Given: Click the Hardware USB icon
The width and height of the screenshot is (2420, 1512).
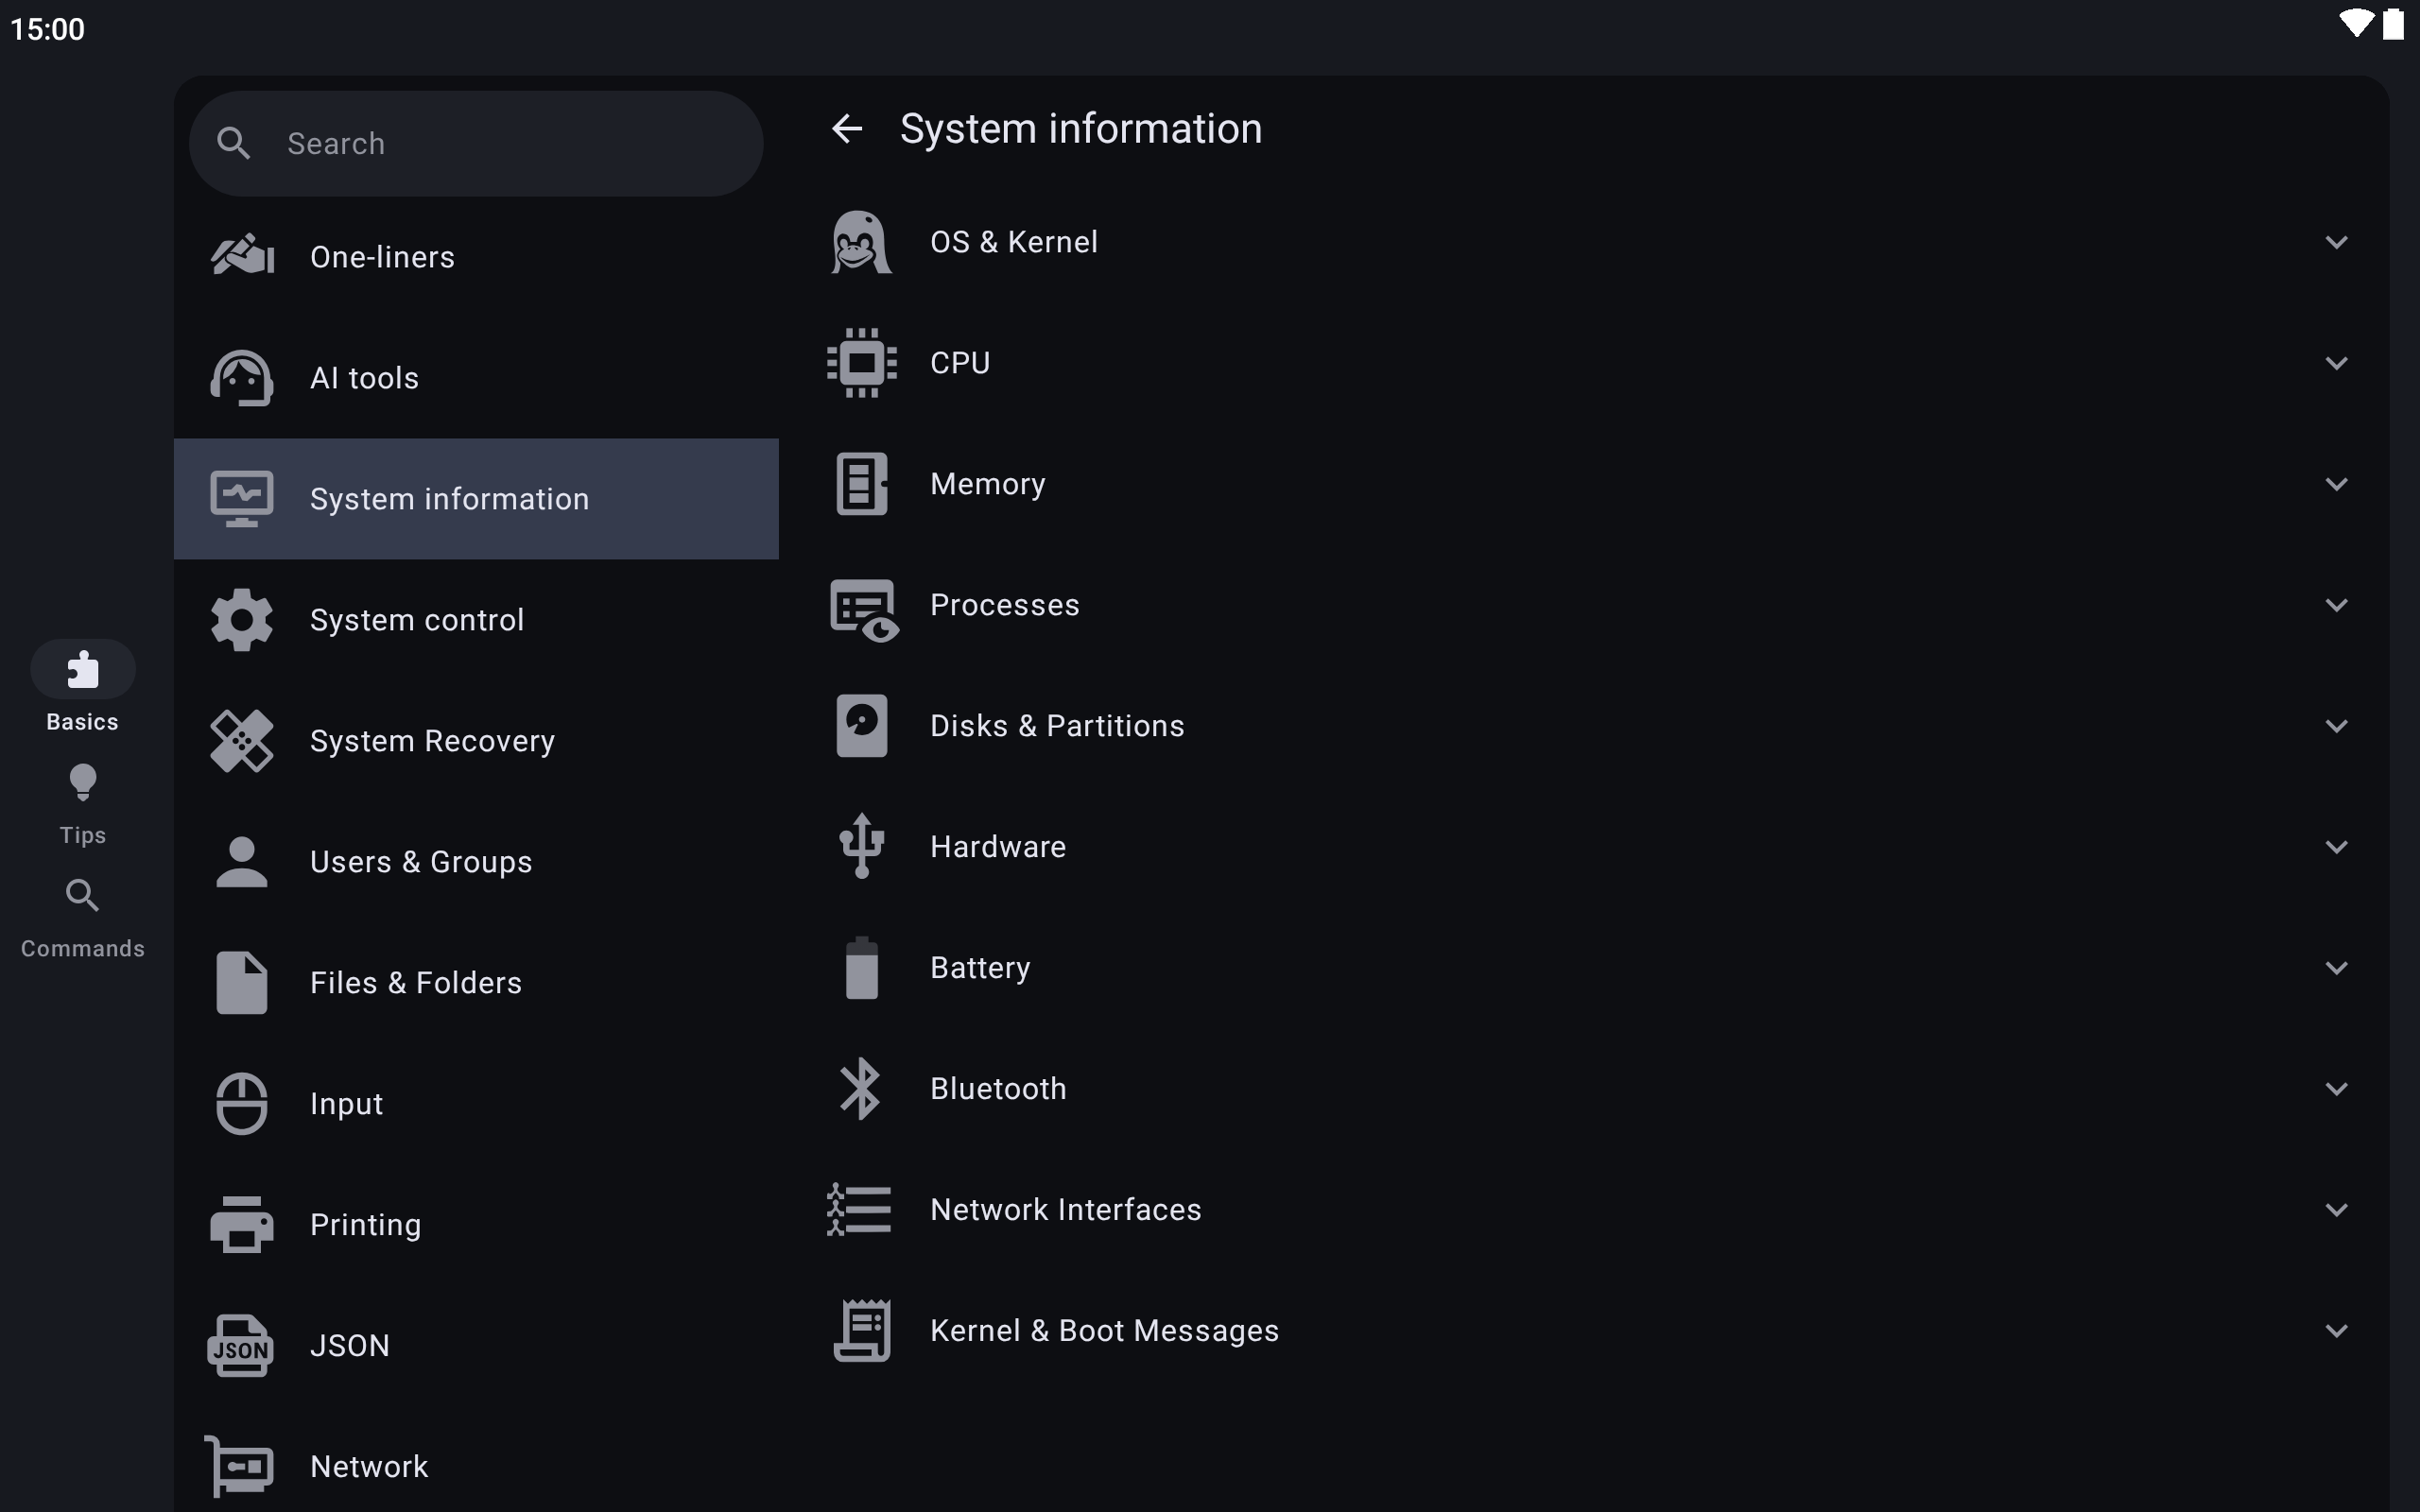Looking at the screenshot, I should [862, 846].
